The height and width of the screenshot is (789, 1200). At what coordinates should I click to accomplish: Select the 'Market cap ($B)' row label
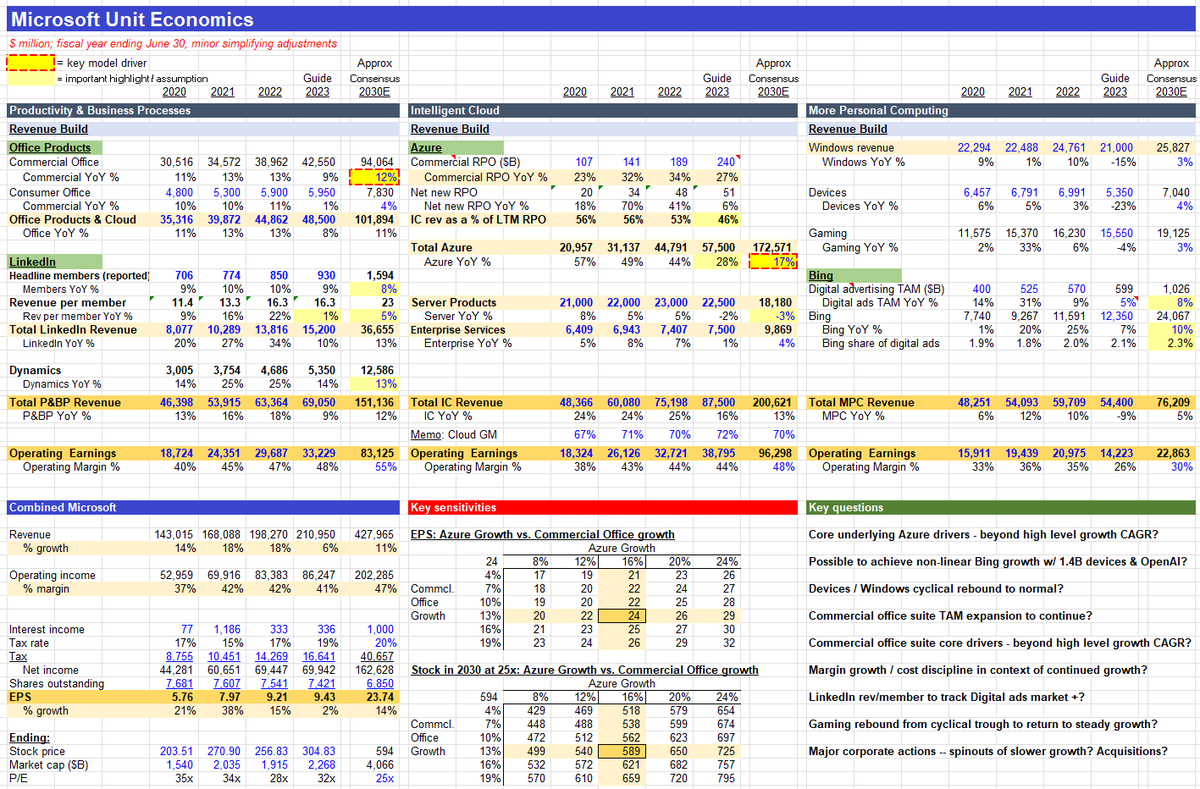tap(50, 765)
